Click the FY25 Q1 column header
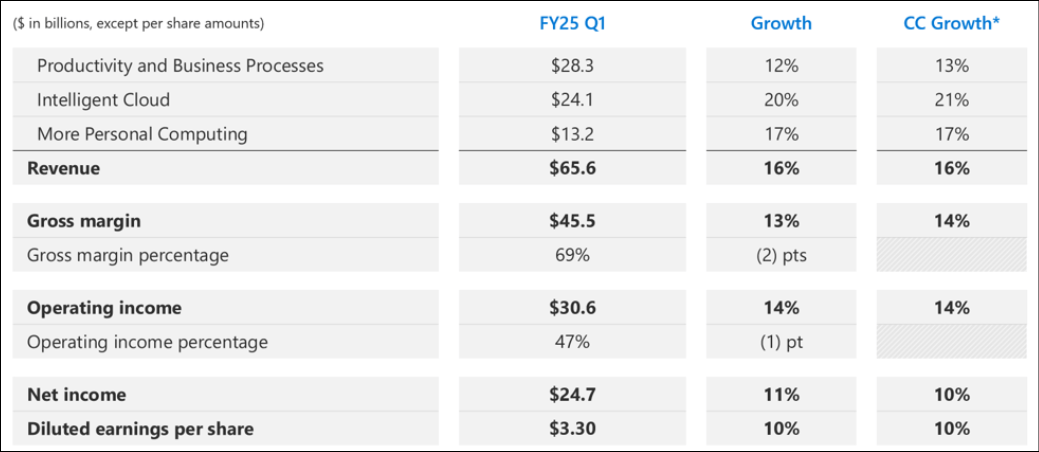The image size is (1039, 452). click(572, 23)
